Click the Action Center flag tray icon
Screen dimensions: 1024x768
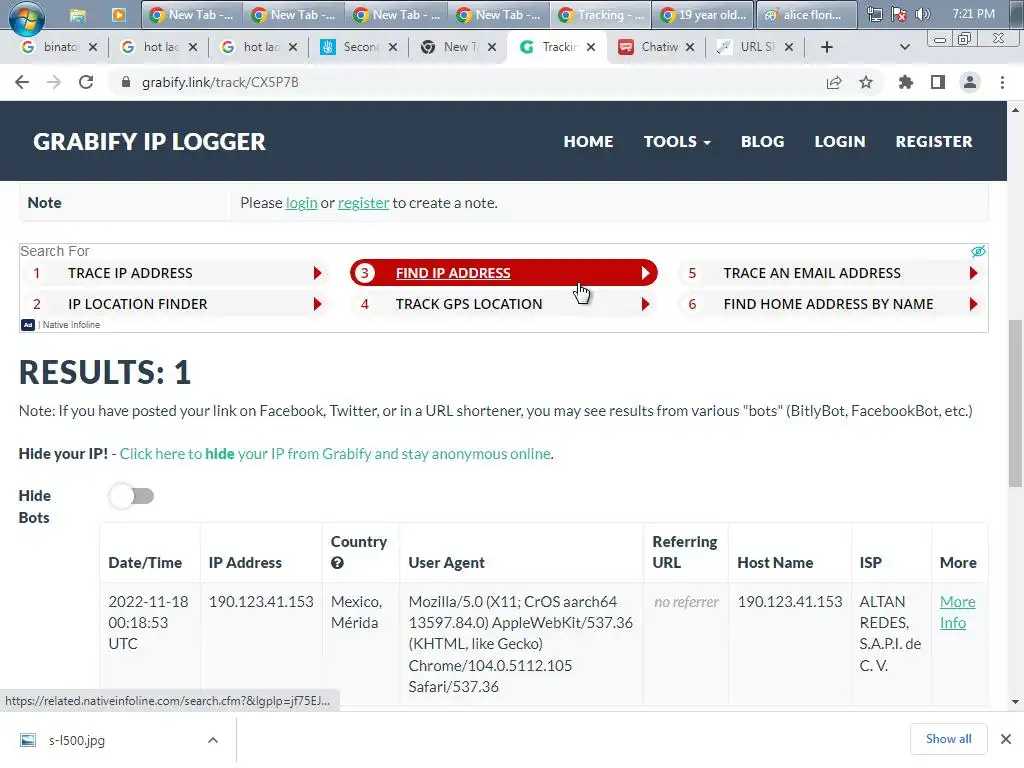[x=899, y=14]
